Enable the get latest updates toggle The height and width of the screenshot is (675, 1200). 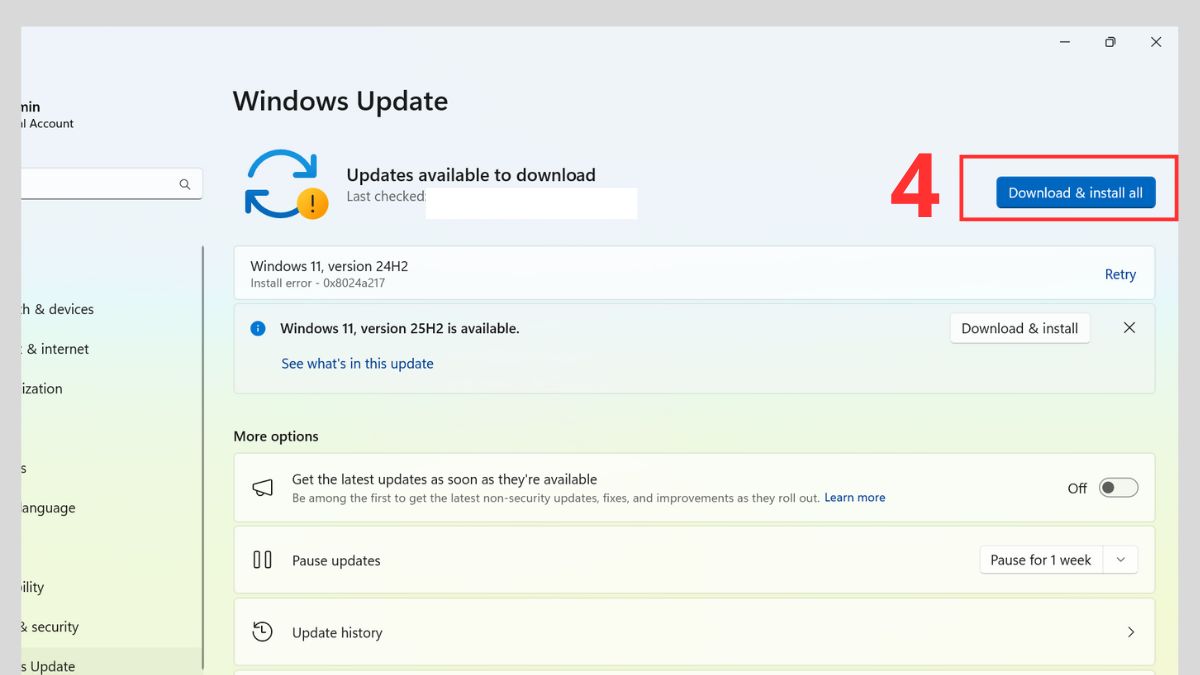pyautogui.click(x=1118, y=487)
